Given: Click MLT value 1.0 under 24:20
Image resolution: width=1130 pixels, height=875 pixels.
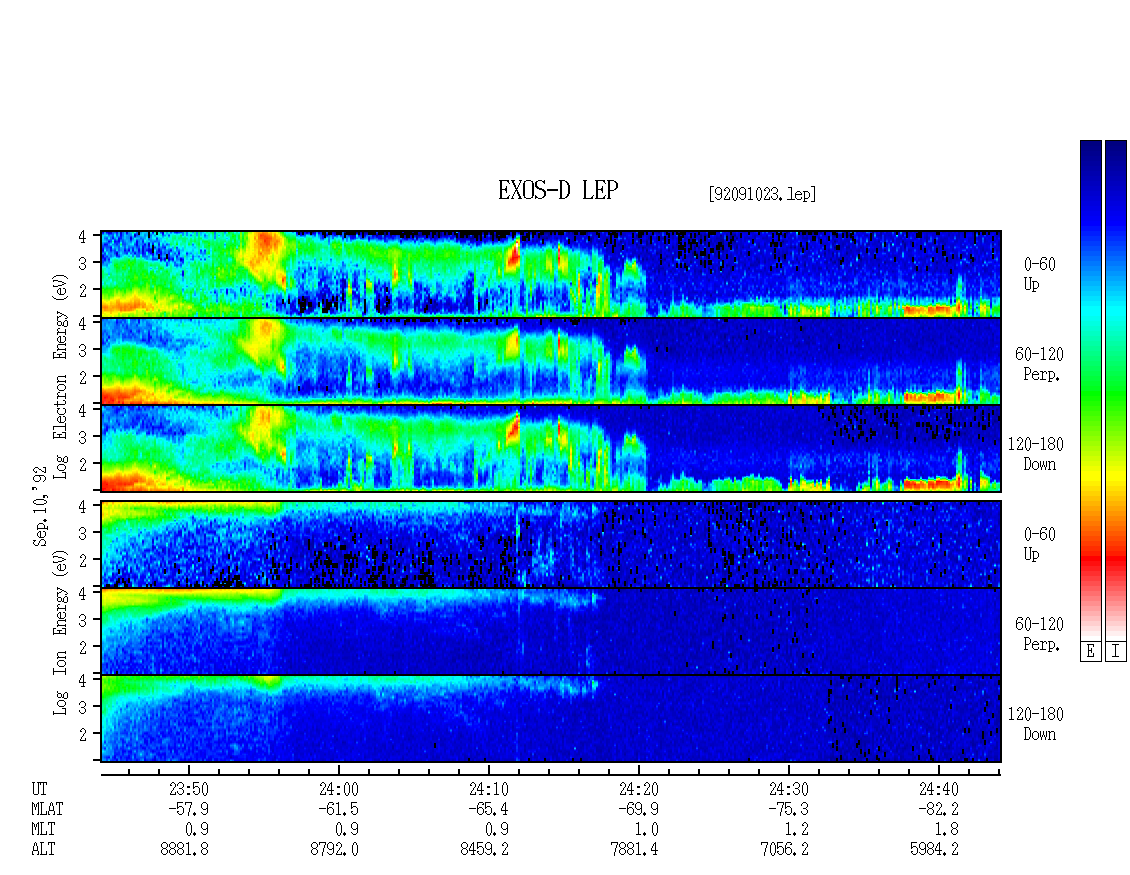Looking at the screenshot, I should [x=647, y=830].
